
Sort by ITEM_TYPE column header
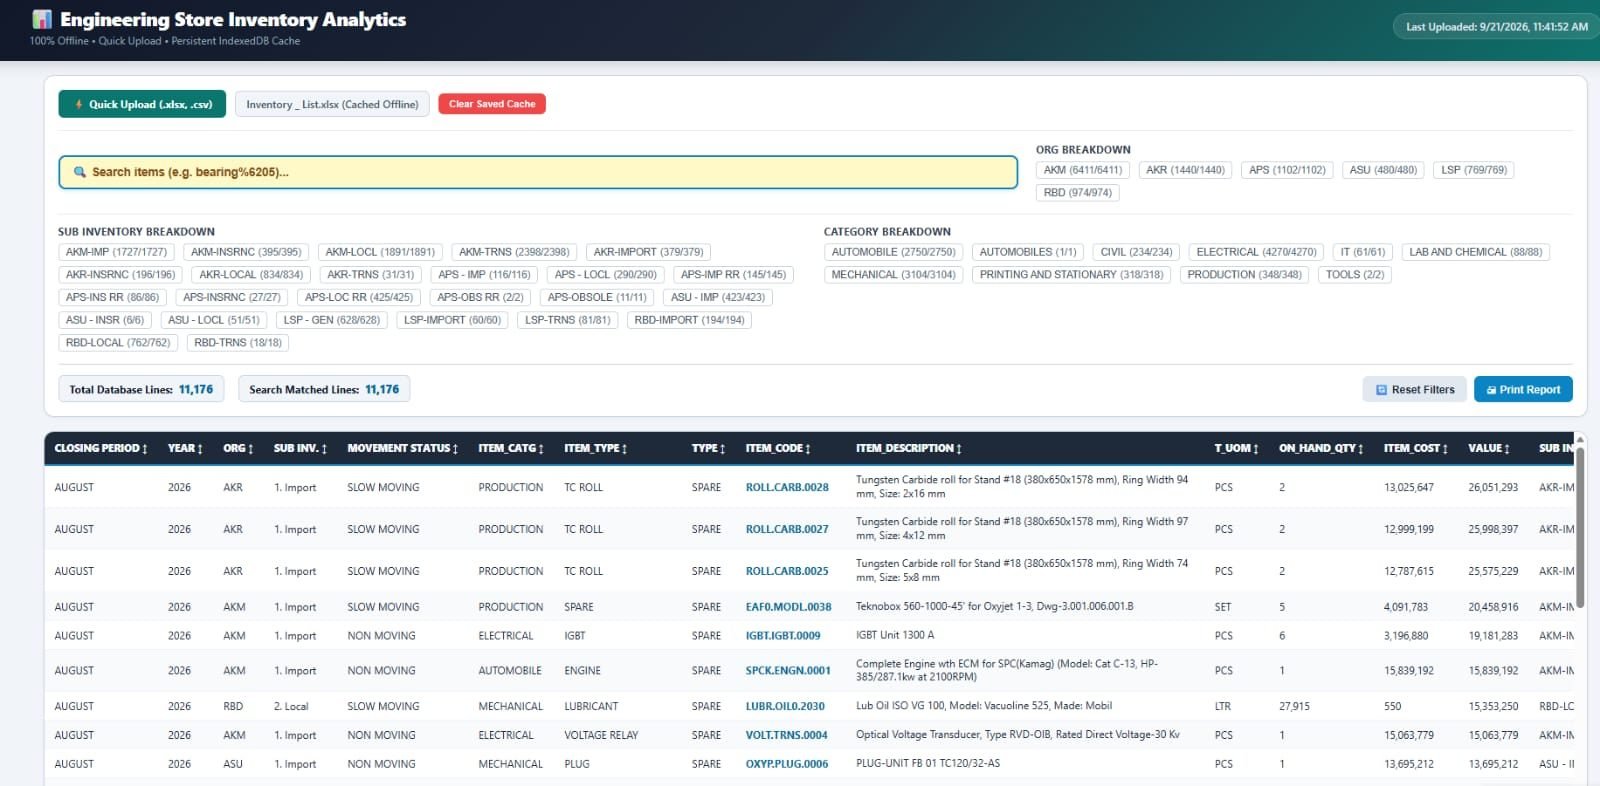click(595, 448)
